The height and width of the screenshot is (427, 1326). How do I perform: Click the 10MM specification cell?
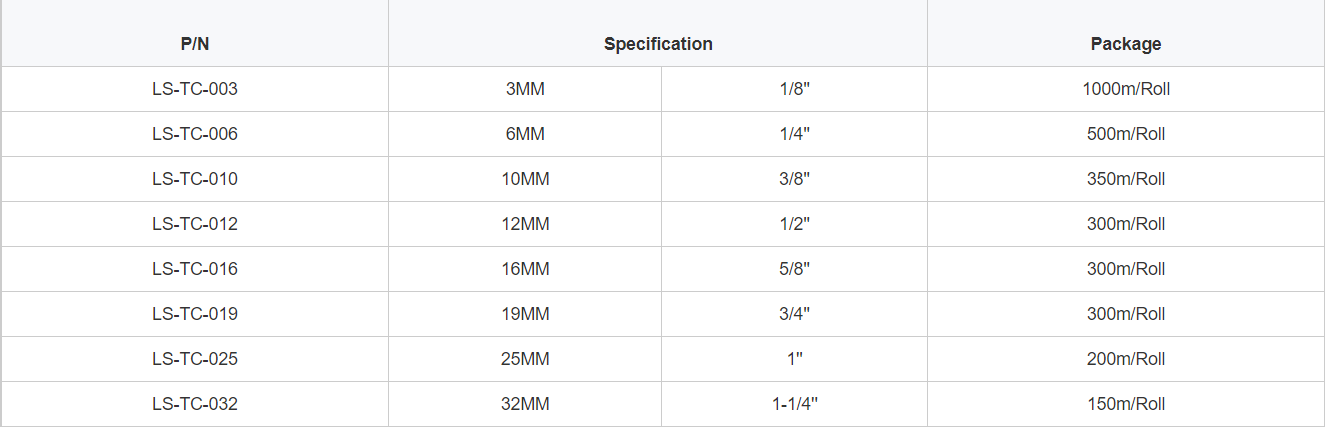click(x=525, y=179)
